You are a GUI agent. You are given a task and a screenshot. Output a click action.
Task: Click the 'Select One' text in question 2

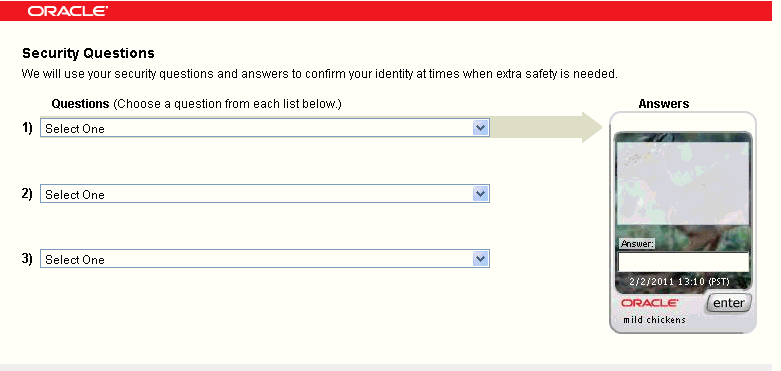[x=75, y=195]
